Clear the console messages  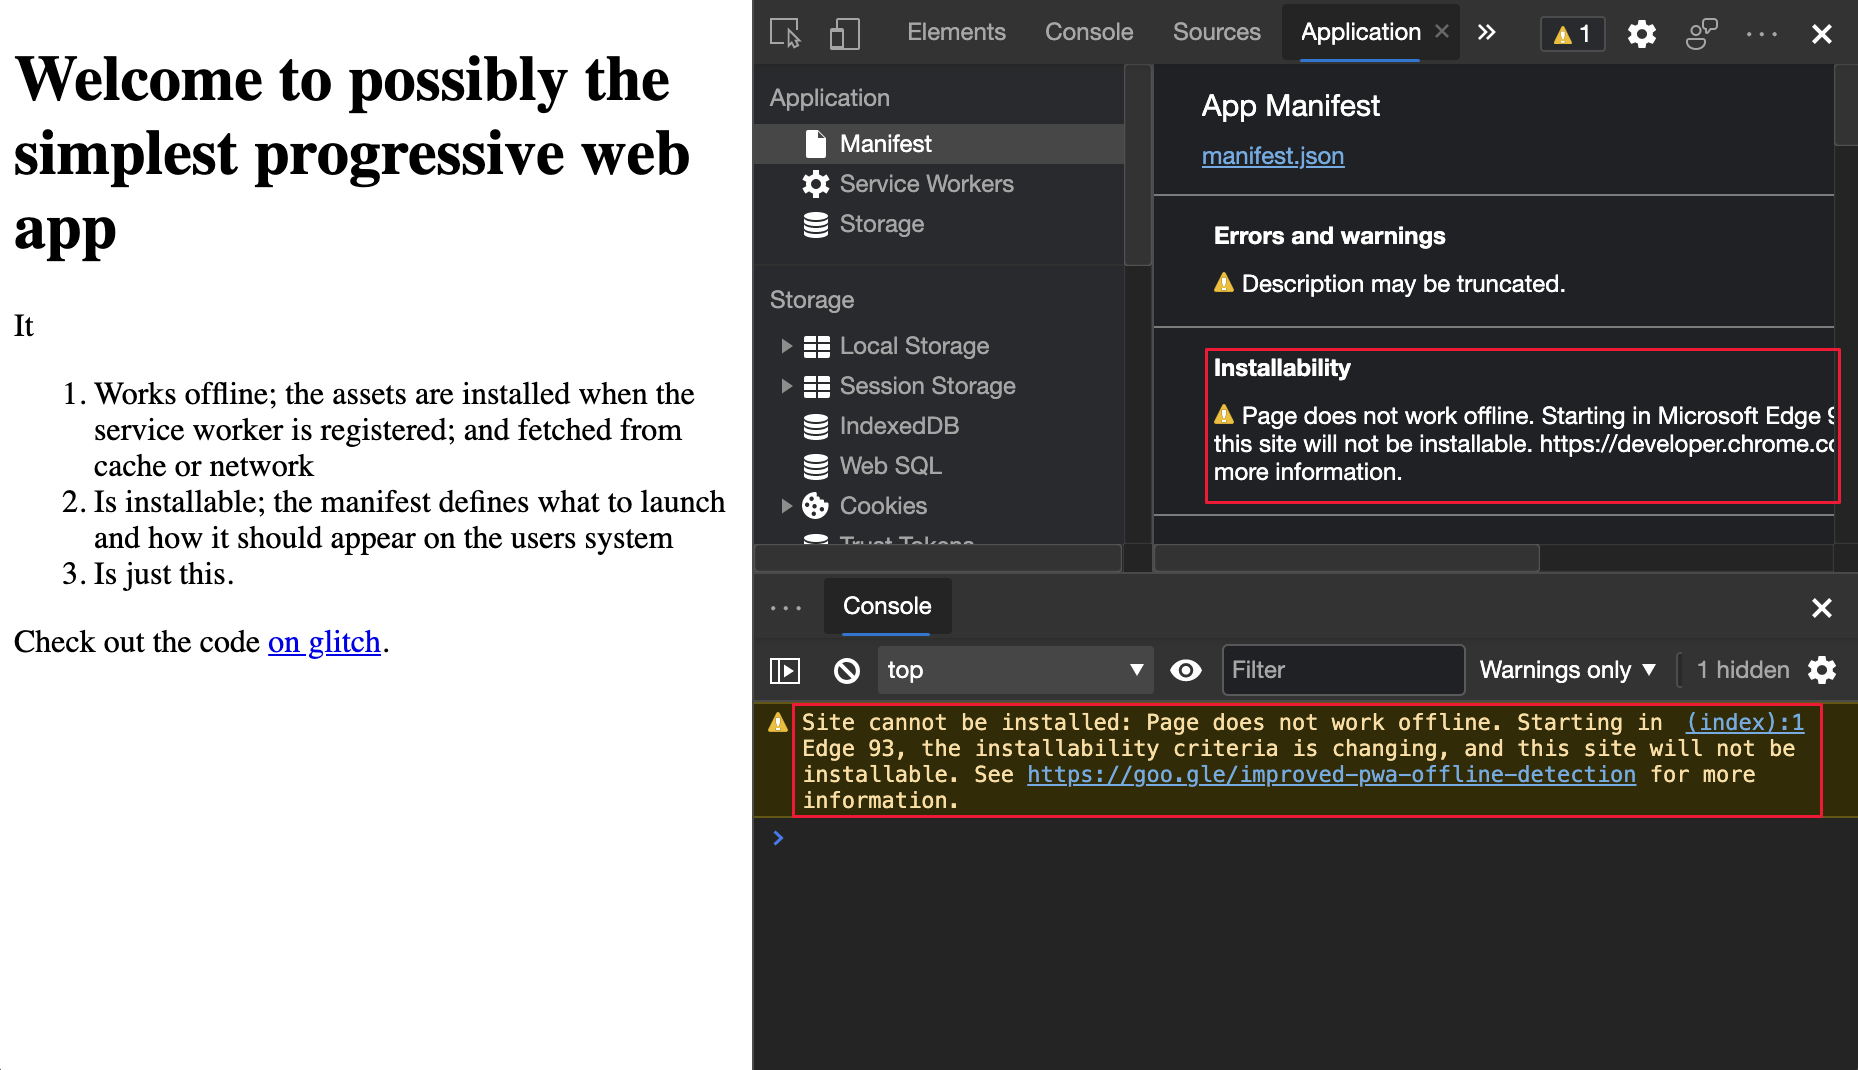click(846, 670)
